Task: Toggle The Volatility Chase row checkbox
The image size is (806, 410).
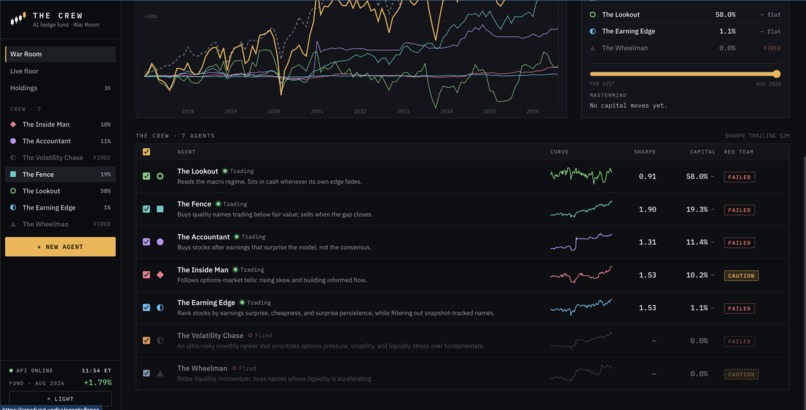Action: click(146, 341)
